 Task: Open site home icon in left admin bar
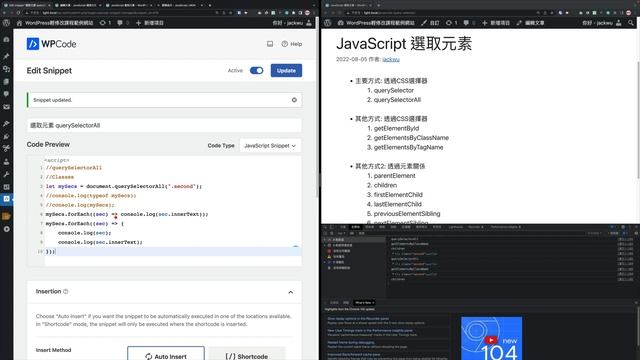point(19,23)
